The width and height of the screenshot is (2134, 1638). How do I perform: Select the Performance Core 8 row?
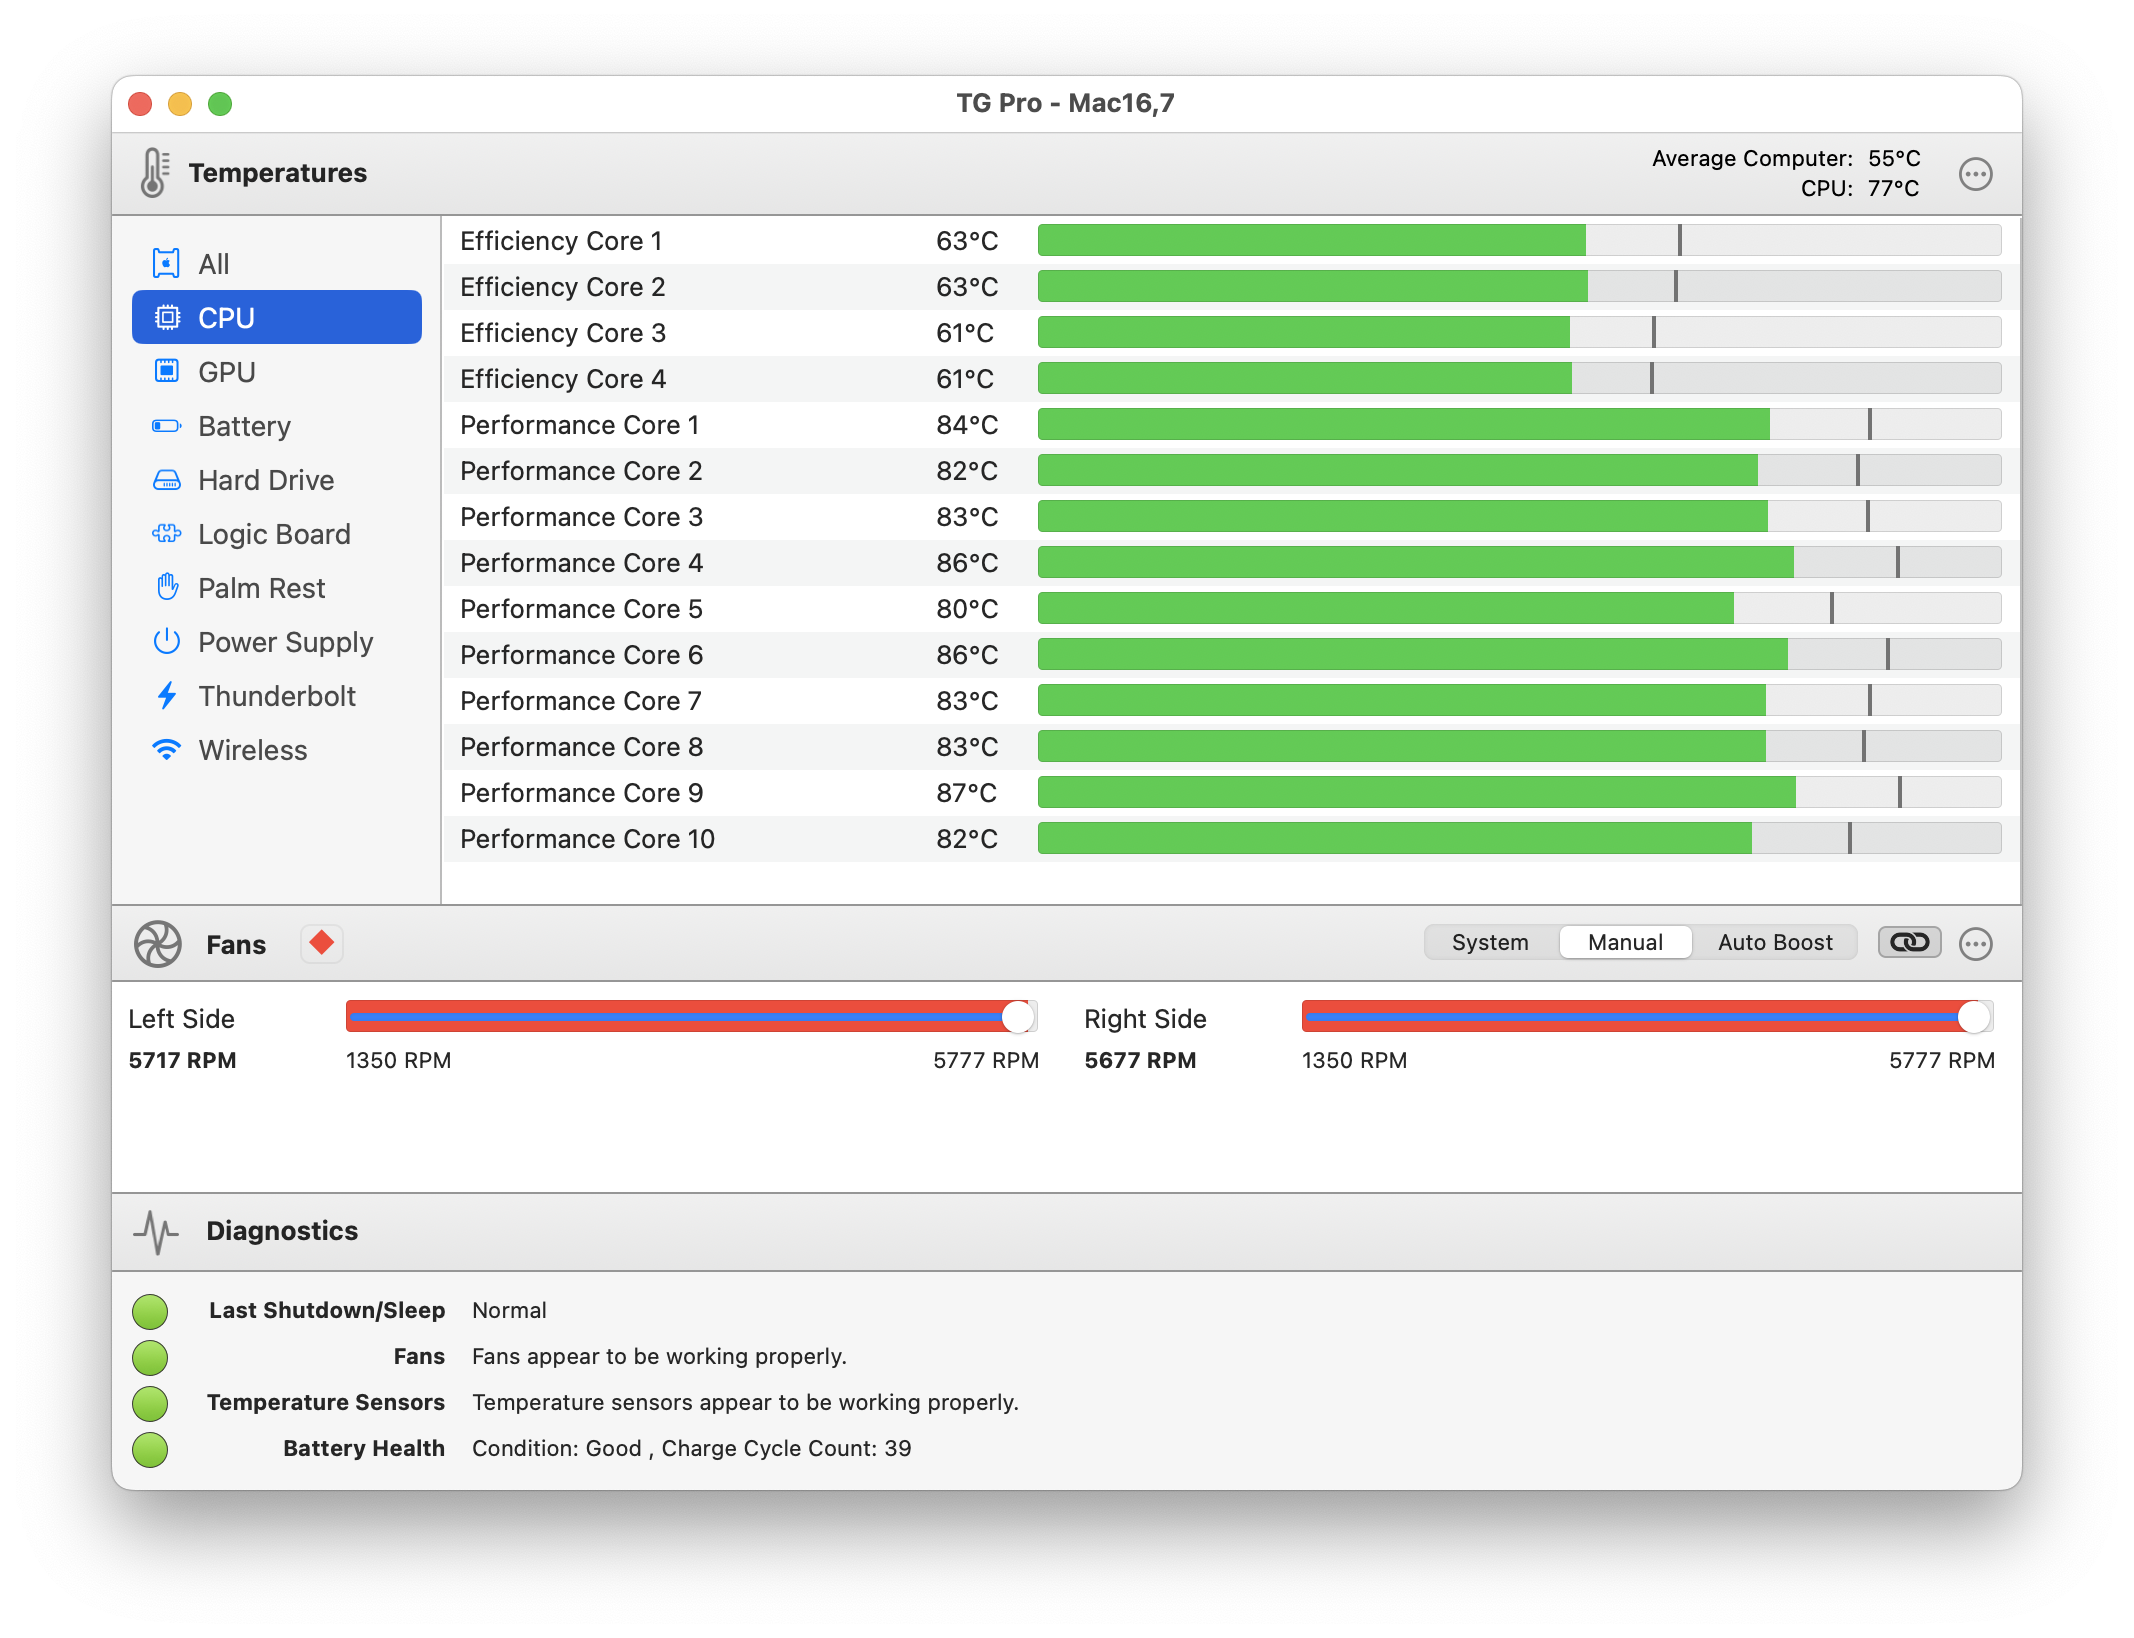coord(1230,747)
